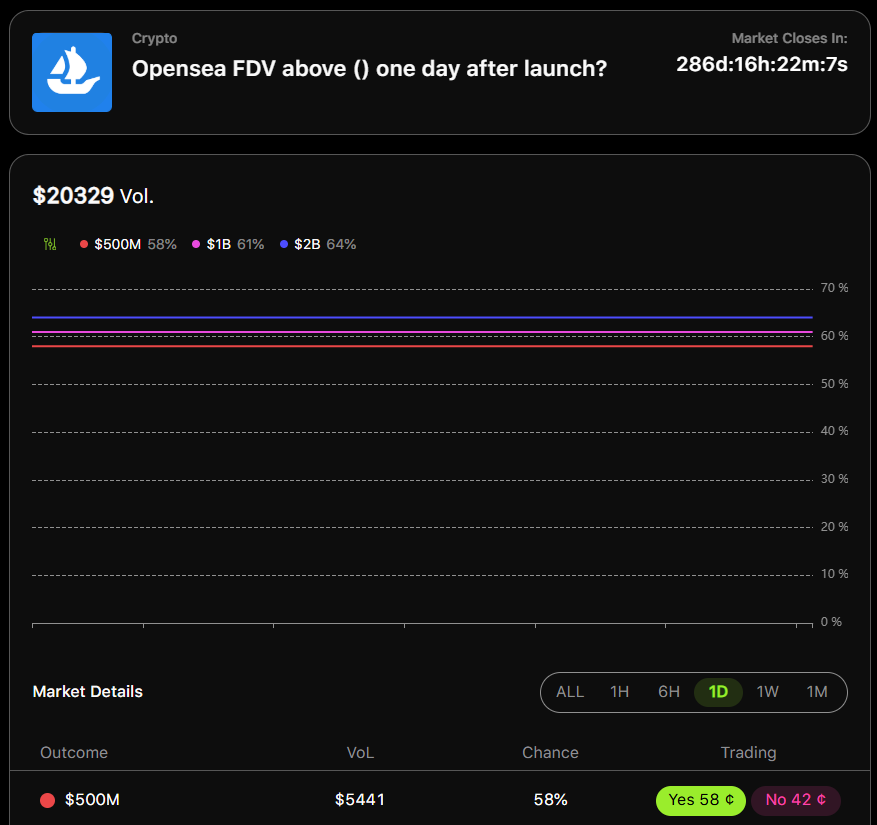Click the '50 %' axis label
Screen dimensions: 877x825
834,384
